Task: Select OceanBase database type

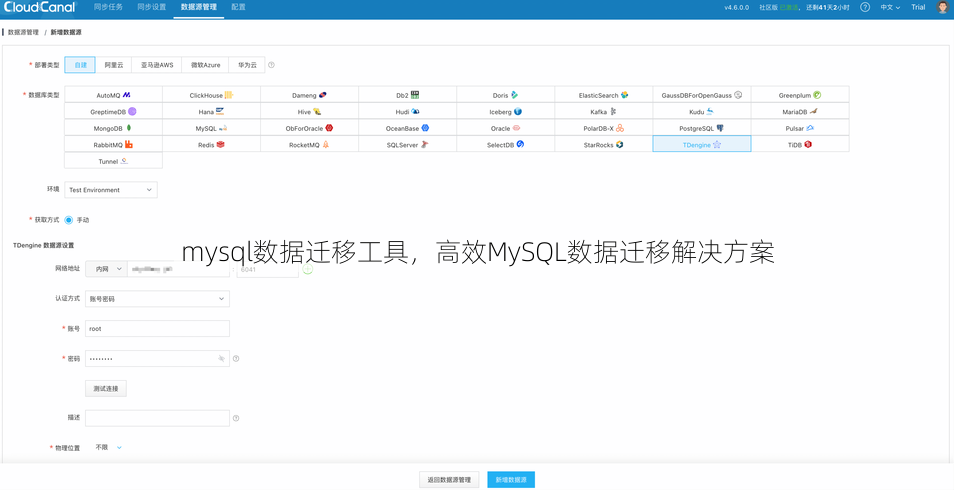Action: coord(407,127)
